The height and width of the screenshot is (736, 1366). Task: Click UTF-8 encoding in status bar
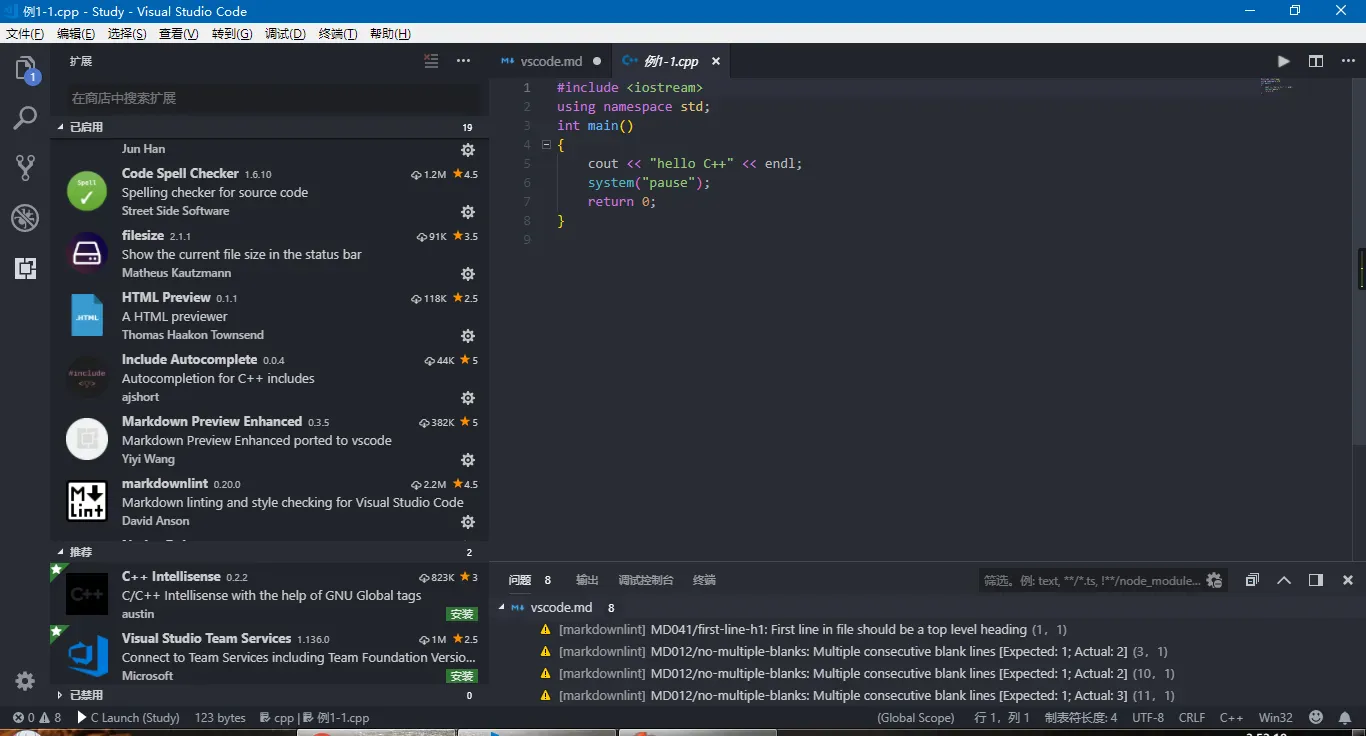point(1147,717)
